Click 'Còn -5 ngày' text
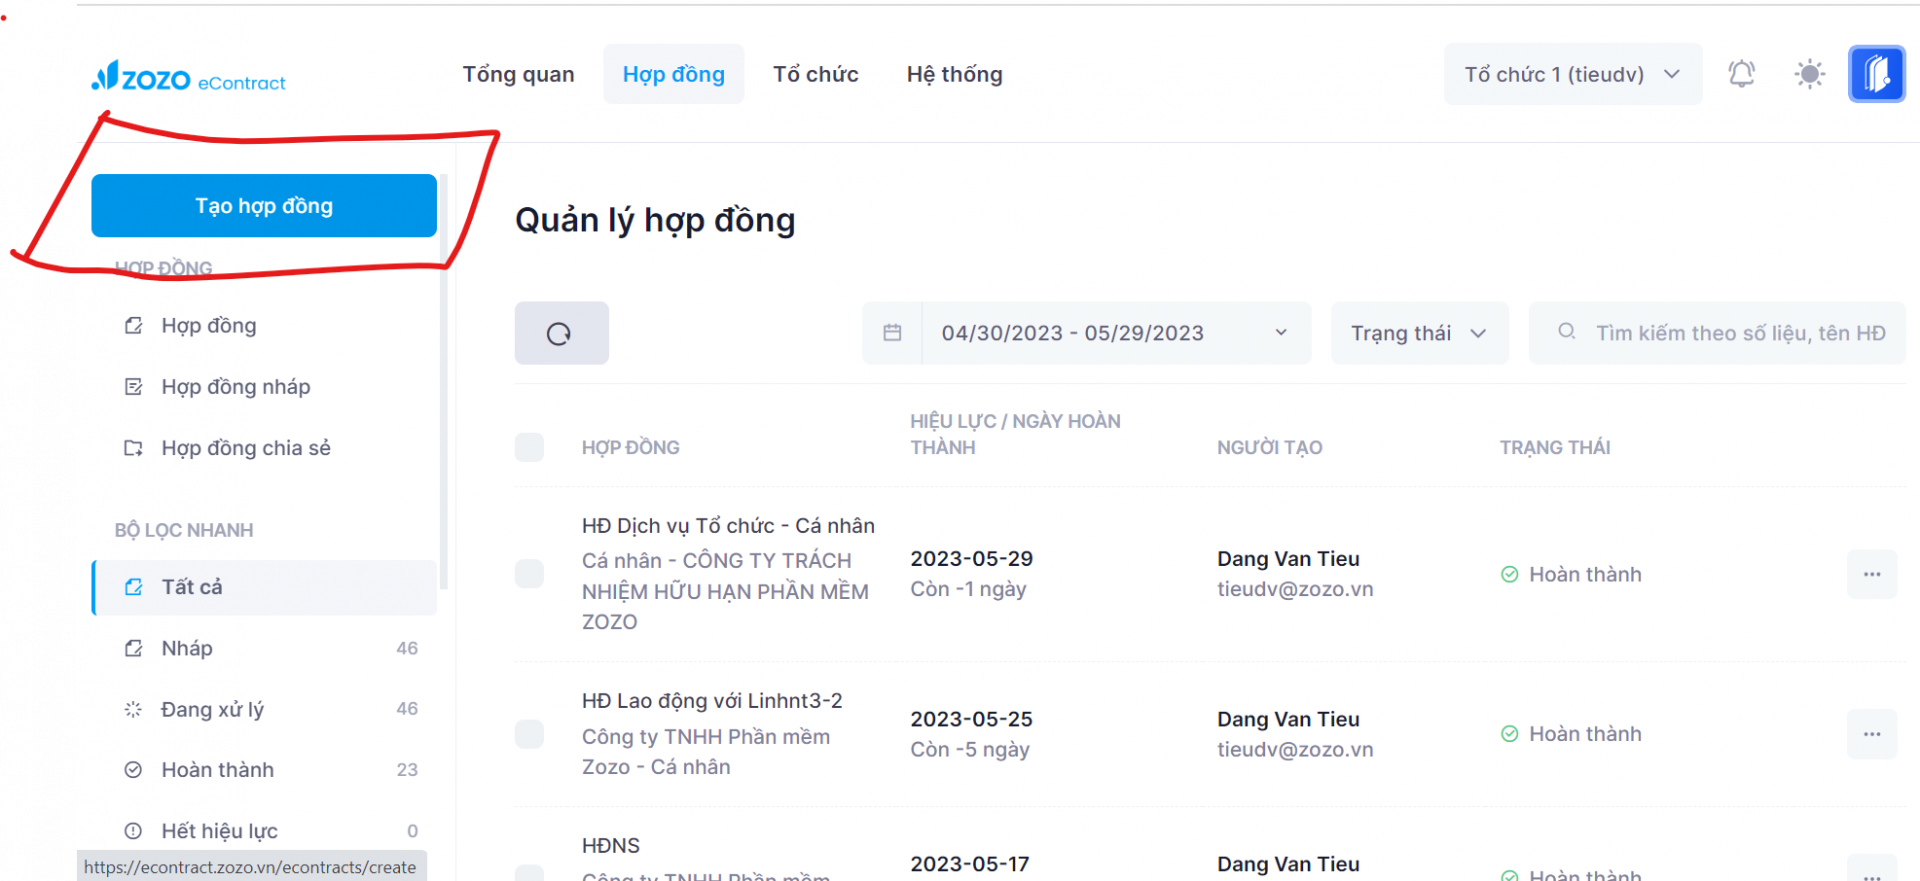The height and width of the screenshot is (881, 1920). point(970,749)
